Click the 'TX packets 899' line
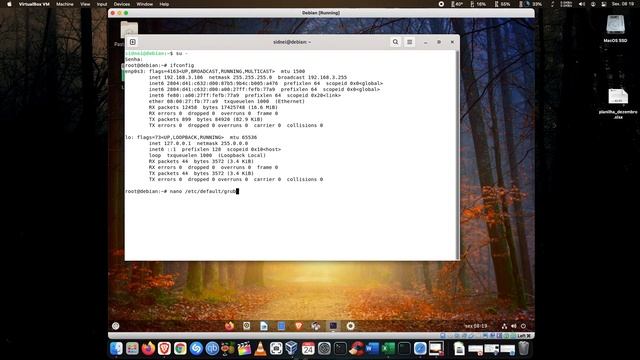This screenshot has height=360, width=640. (206, 119)
